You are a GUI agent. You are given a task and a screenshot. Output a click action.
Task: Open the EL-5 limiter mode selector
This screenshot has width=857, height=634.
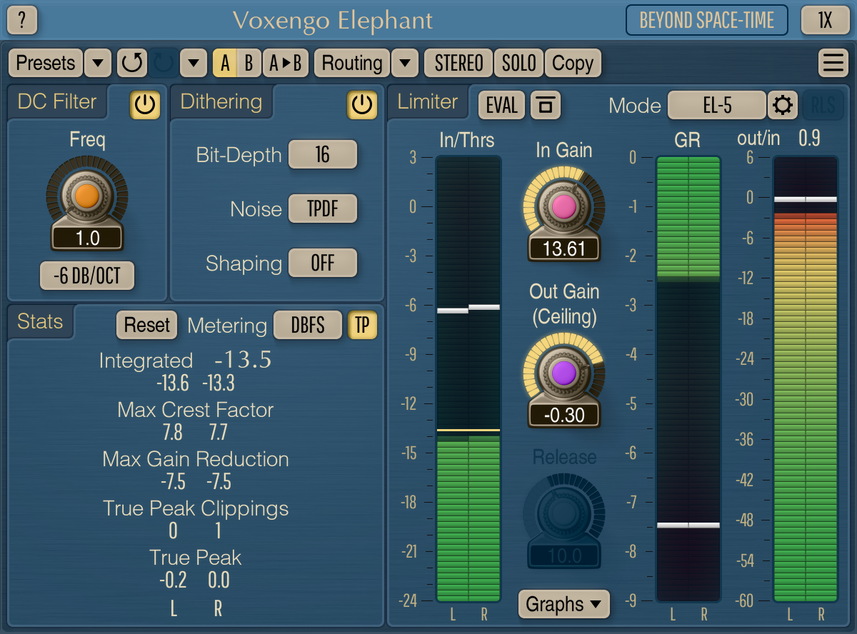point(716,105)
